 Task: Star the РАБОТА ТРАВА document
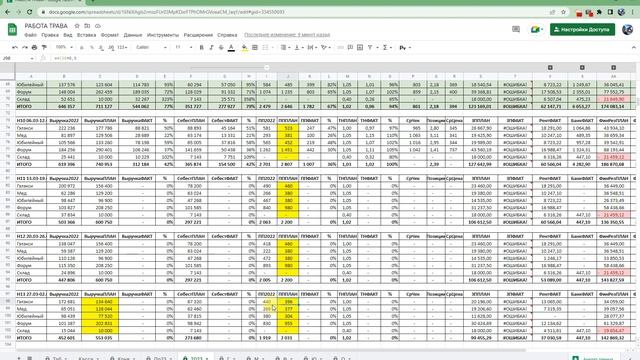[x=77, y=26]
